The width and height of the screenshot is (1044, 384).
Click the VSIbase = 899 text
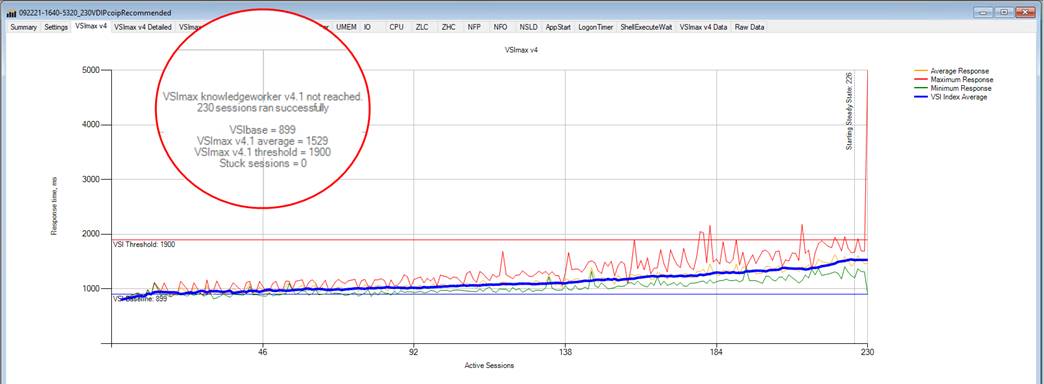tap(262, 130)
